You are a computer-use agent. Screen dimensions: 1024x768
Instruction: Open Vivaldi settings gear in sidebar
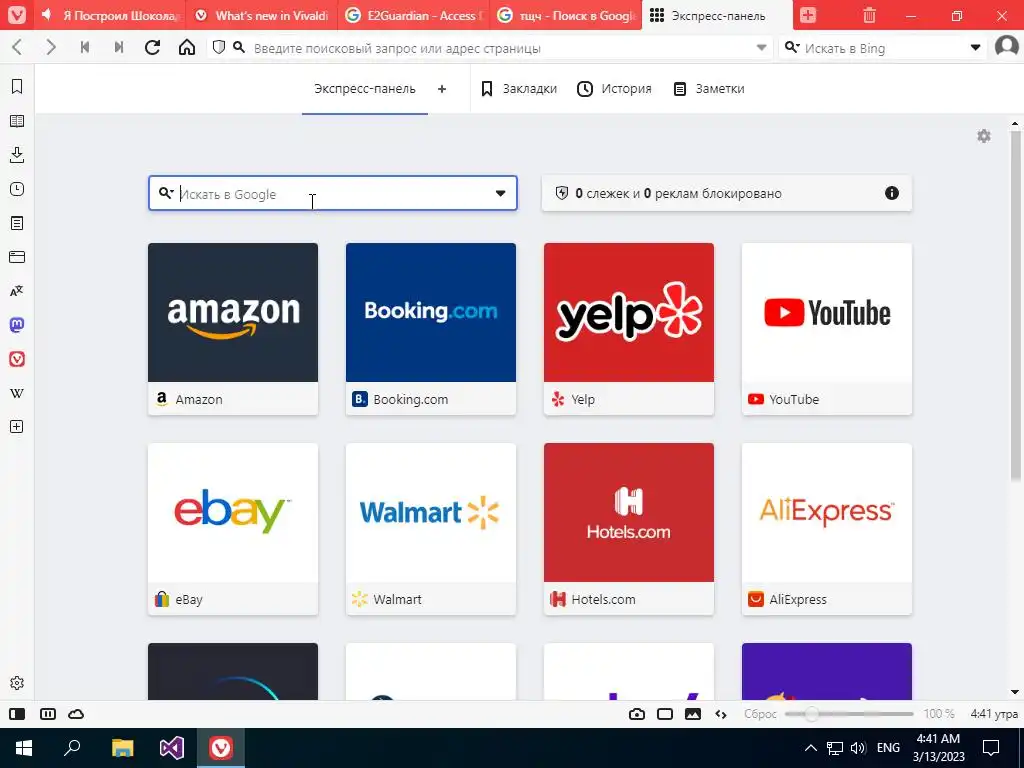point(17,682)
